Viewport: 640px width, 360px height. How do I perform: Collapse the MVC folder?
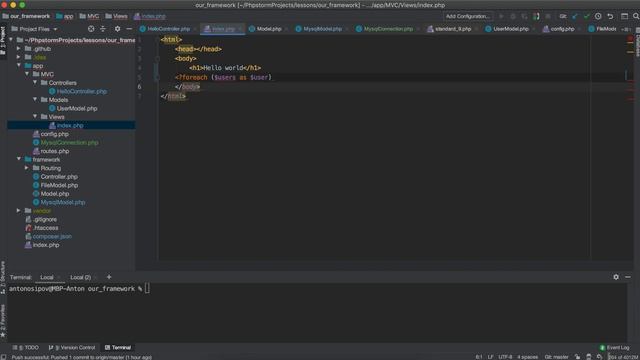[27, 74]
